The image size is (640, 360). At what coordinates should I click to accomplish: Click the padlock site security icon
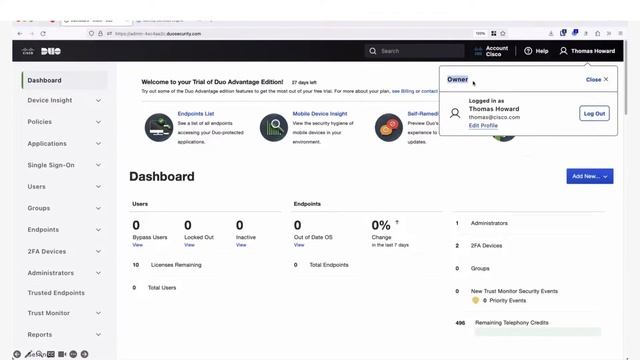click(100, 33)
